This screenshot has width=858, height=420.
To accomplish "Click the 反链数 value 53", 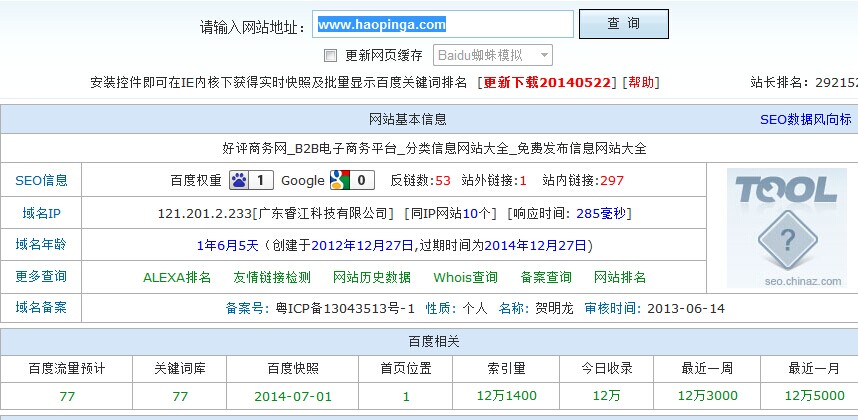I will 443,180.
